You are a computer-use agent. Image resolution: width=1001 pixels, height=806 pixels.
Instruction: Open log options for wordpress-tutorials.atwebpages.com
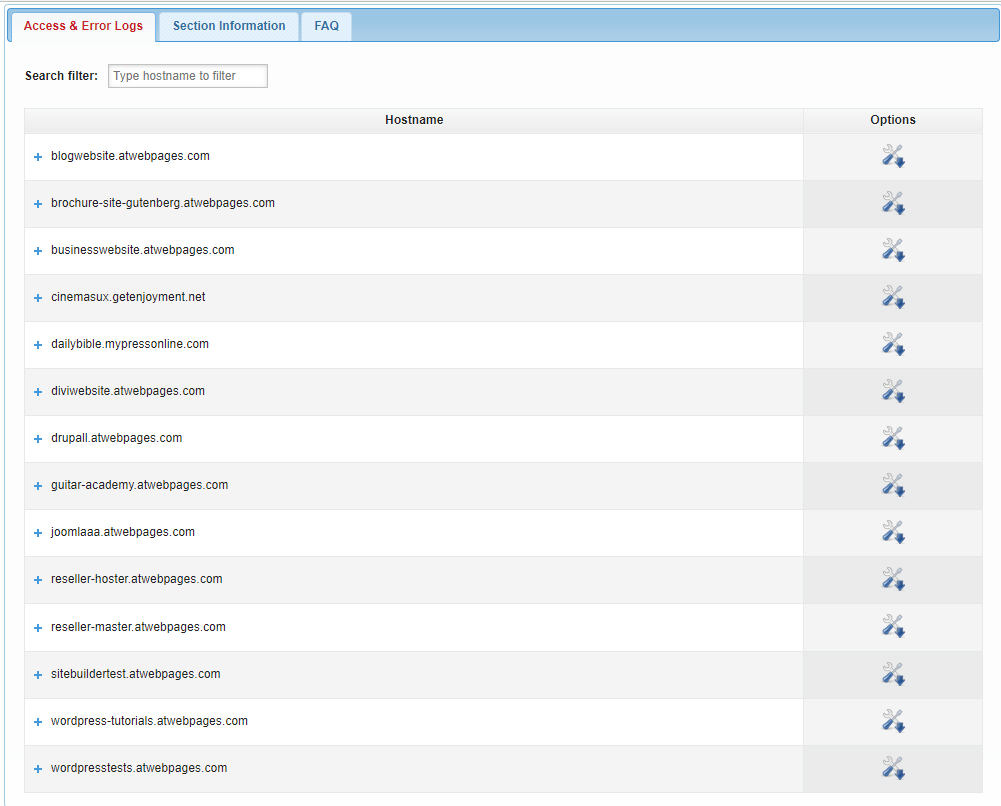pyautogui.click(x=893, y=721)
